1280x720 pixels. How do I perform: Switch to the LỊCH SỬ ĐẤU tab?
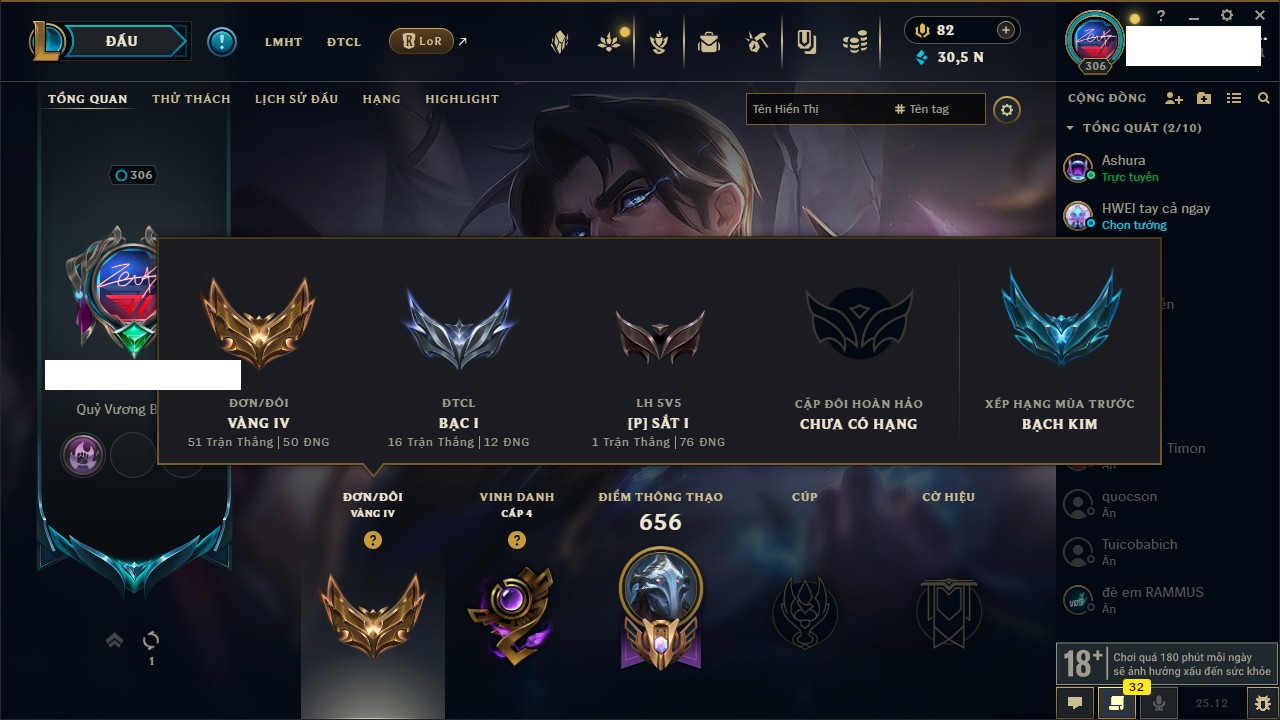[296, 99]
